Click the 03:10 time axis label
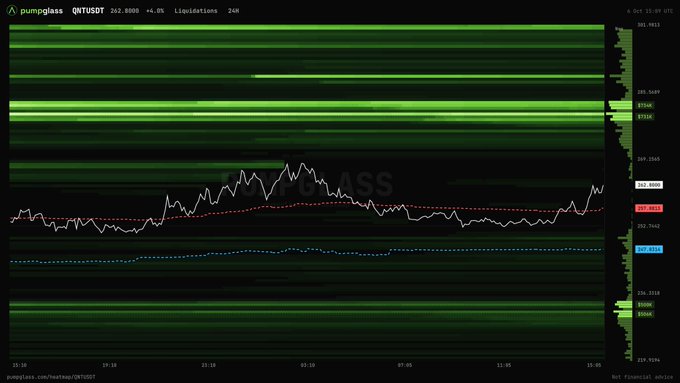Screen dimensions: 680x383 click(x=307, y=365)
